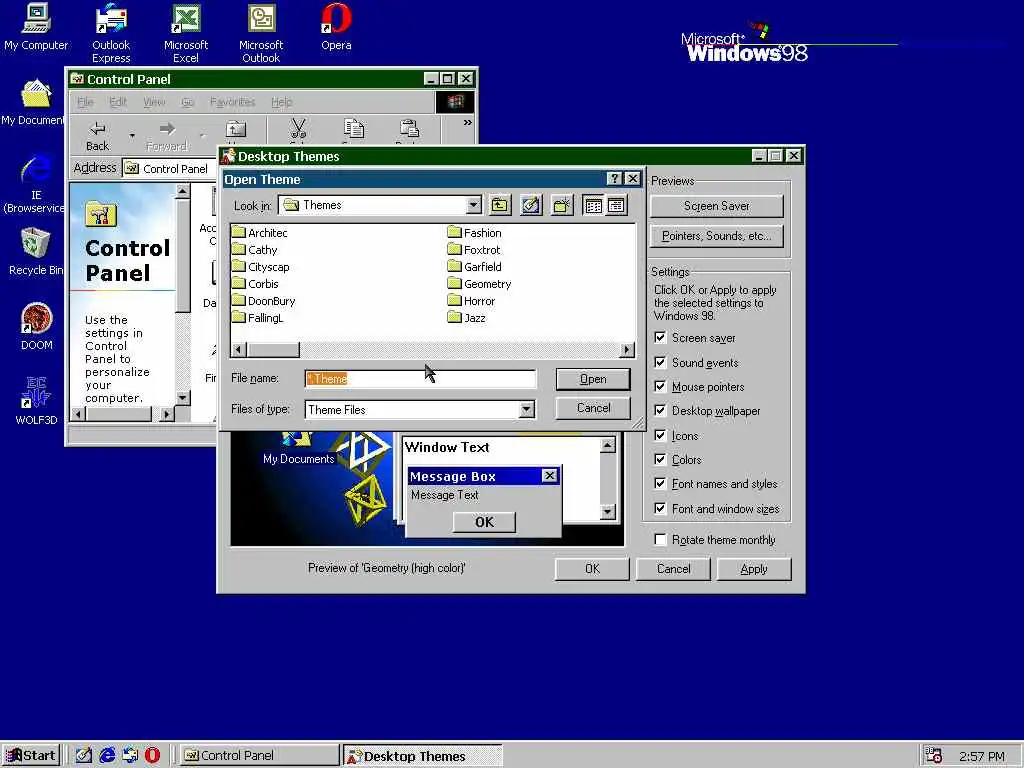1024x768 pixels.
Task: Expand the Look in Themes dropdown
Action: (x=473, y=205)
